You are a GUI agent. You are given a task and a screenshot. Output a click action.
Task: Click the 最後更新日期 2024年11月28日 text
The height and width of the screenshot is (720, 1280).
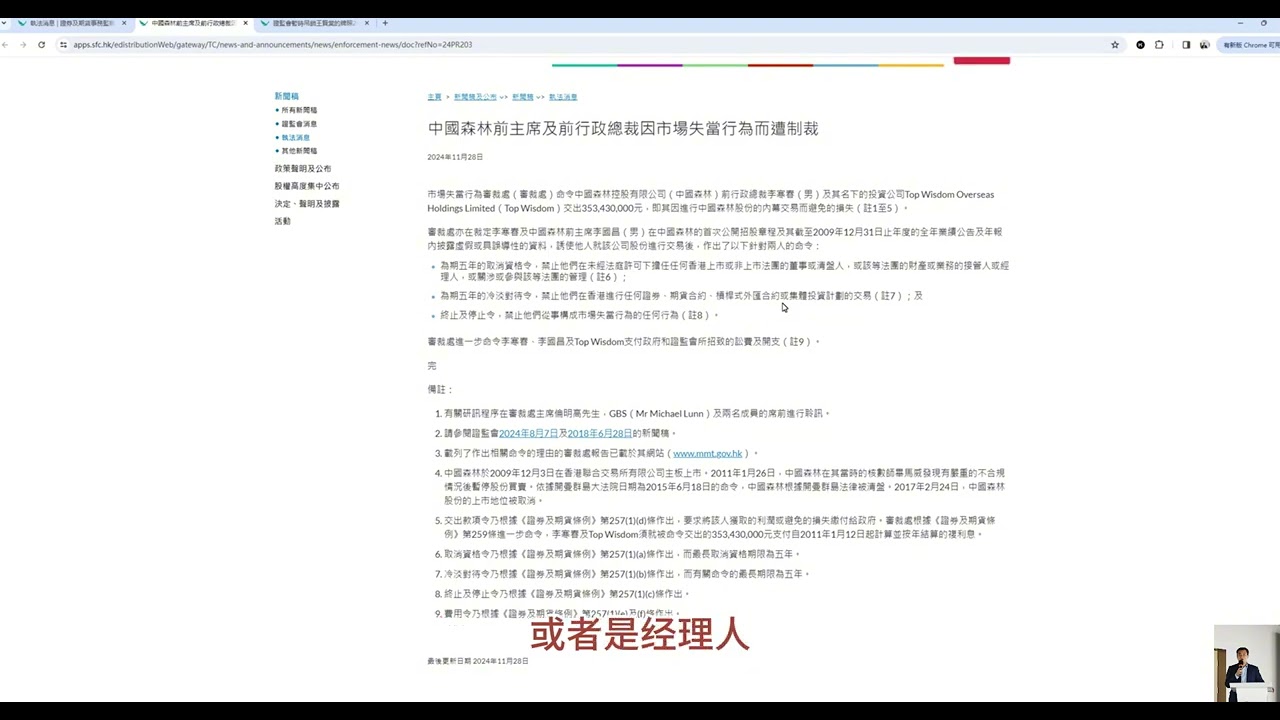(x=478, y=661)
